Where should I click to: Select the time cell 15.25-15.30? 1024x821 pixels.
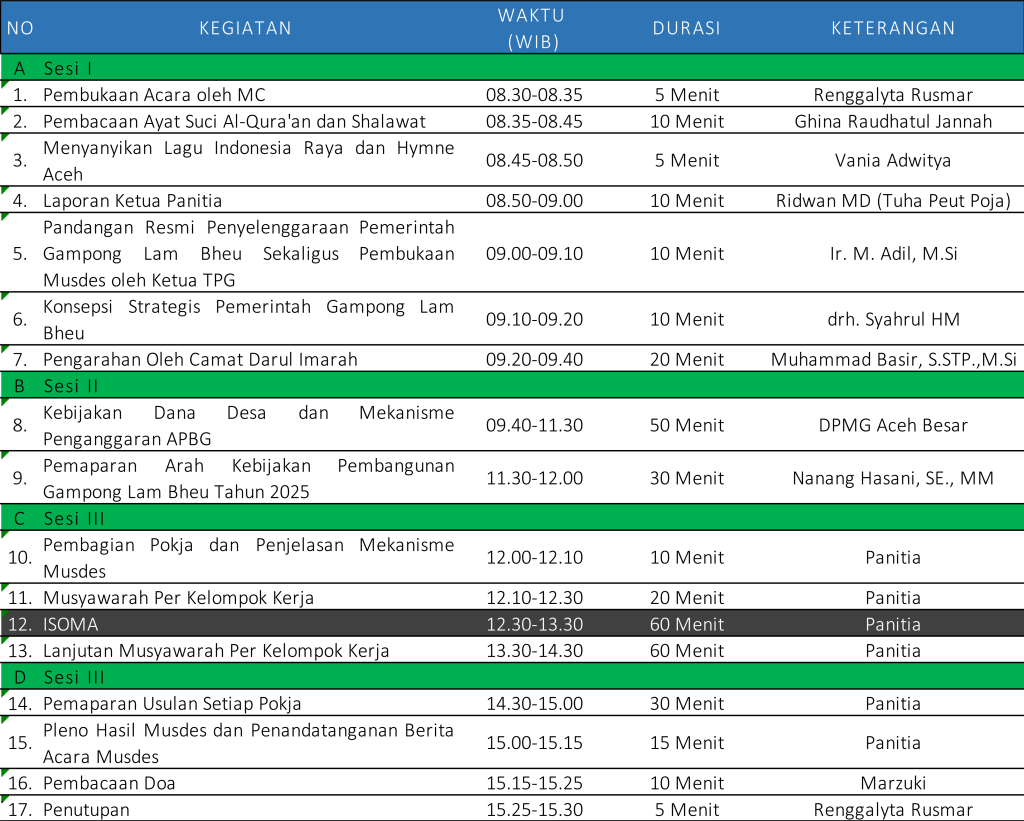[x=534, y=809]
